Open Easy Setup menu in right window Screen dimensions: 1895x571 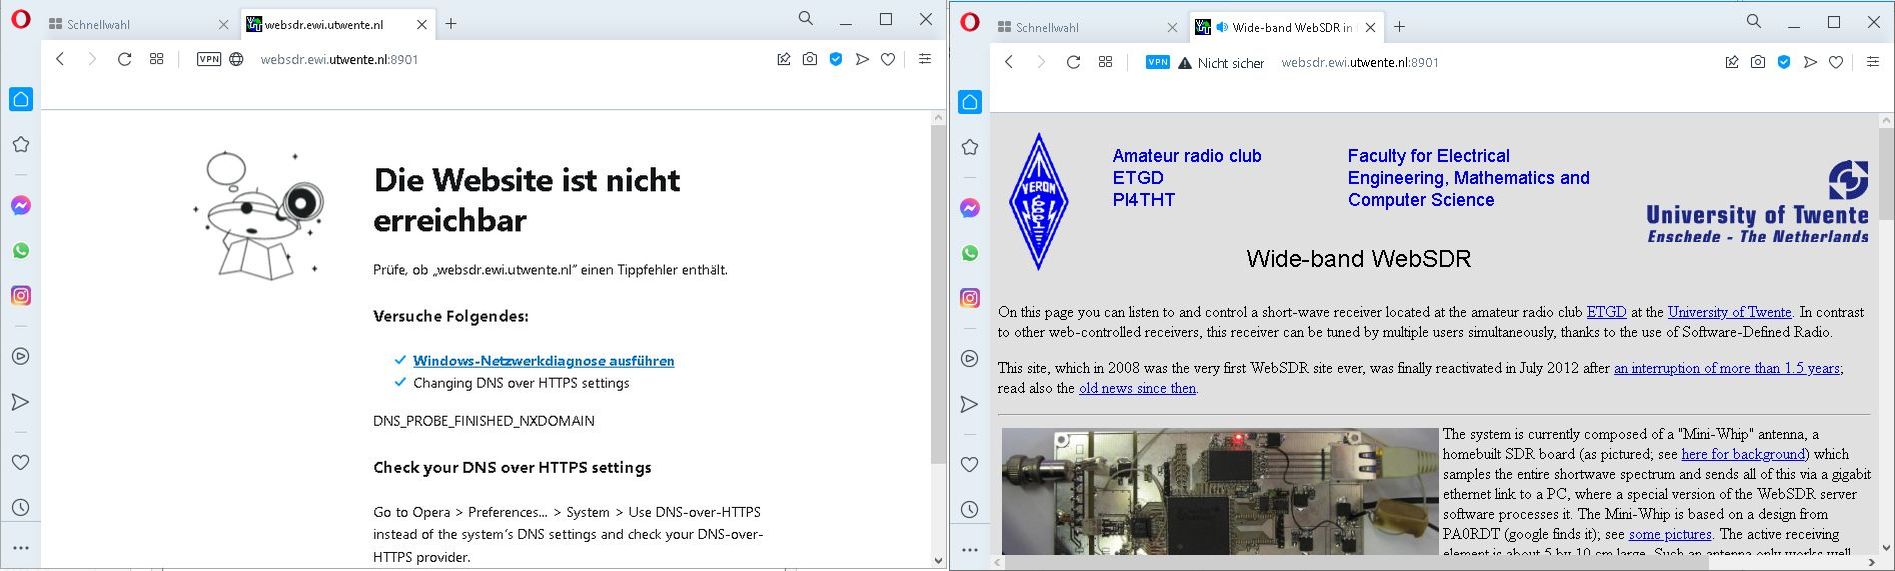click(x=1872, y=62)
